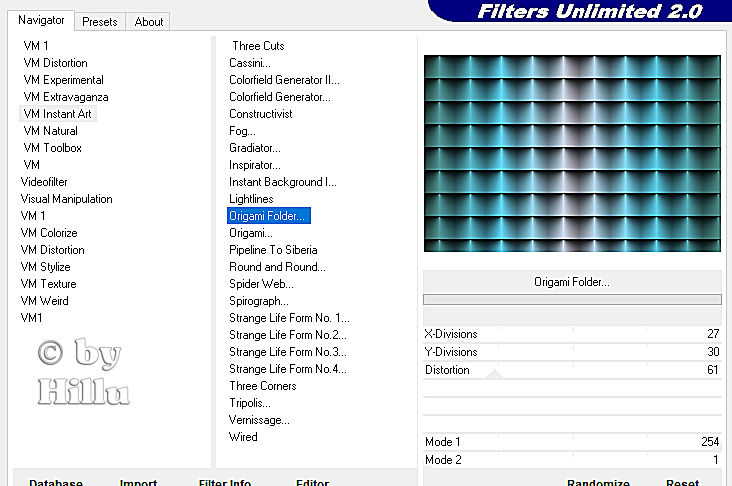This screenshot has width=732, height=486.
Task: Choose the VM Instant Art category
Action: coord(57,114)
